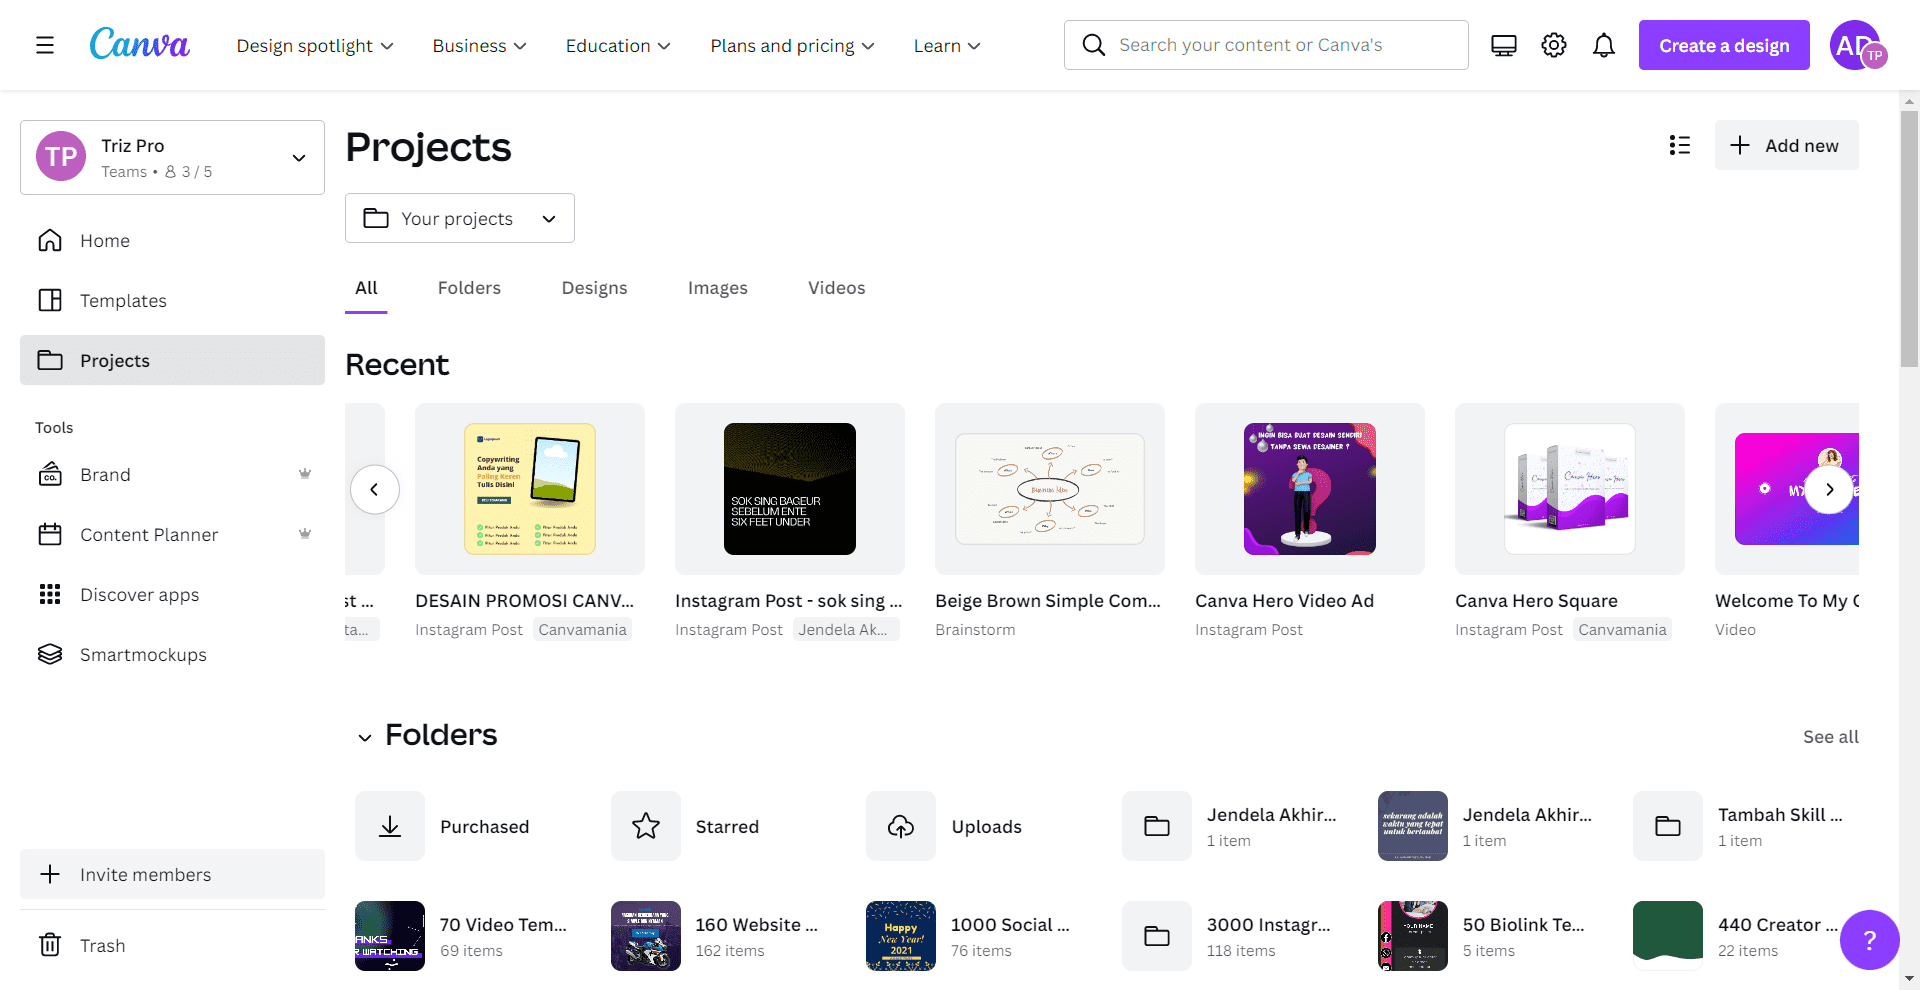Click the Discover apps grid icon
The height and width of the screenshot is (990, 1920).
click(50, 594)
